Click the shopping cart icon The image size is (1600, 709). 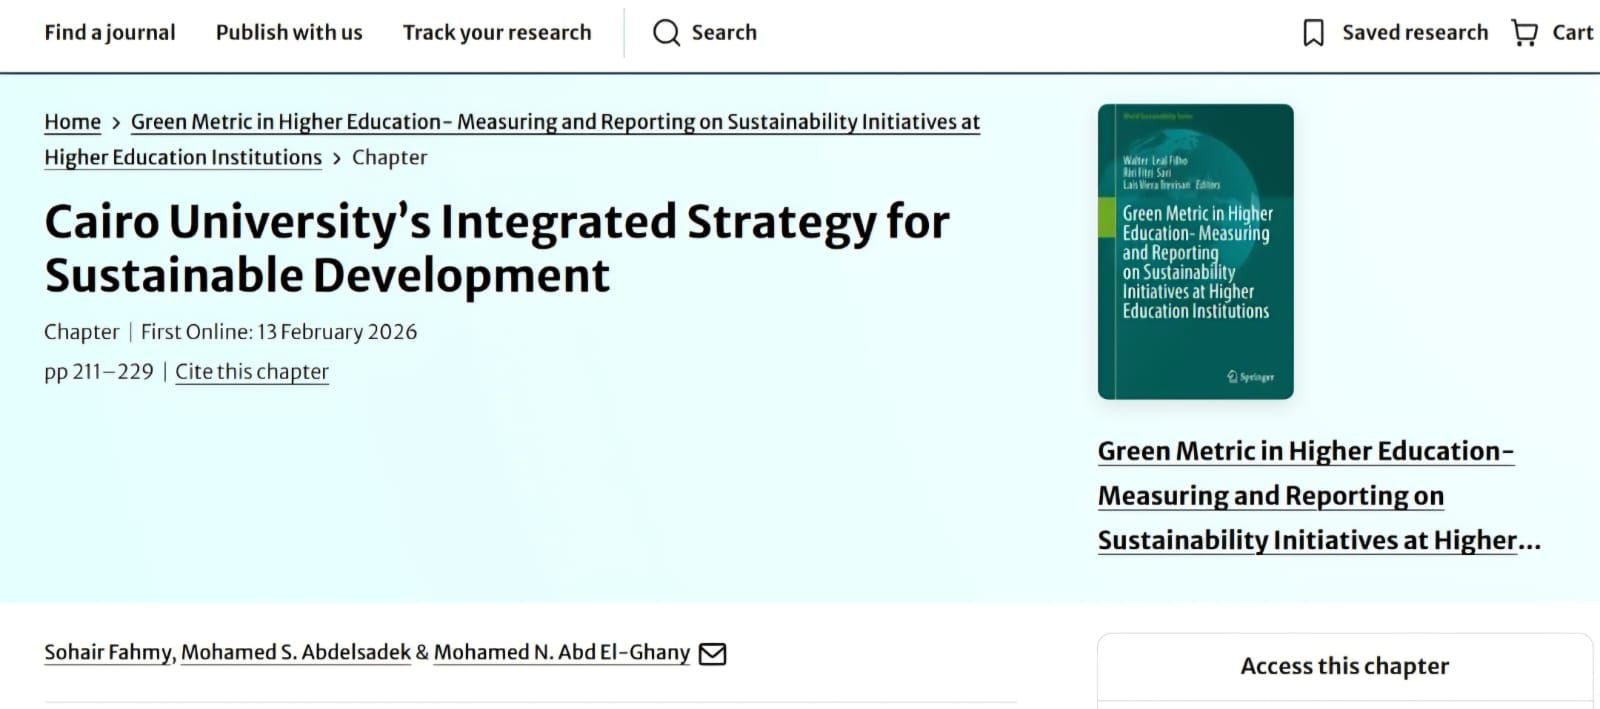[1524, 33]
